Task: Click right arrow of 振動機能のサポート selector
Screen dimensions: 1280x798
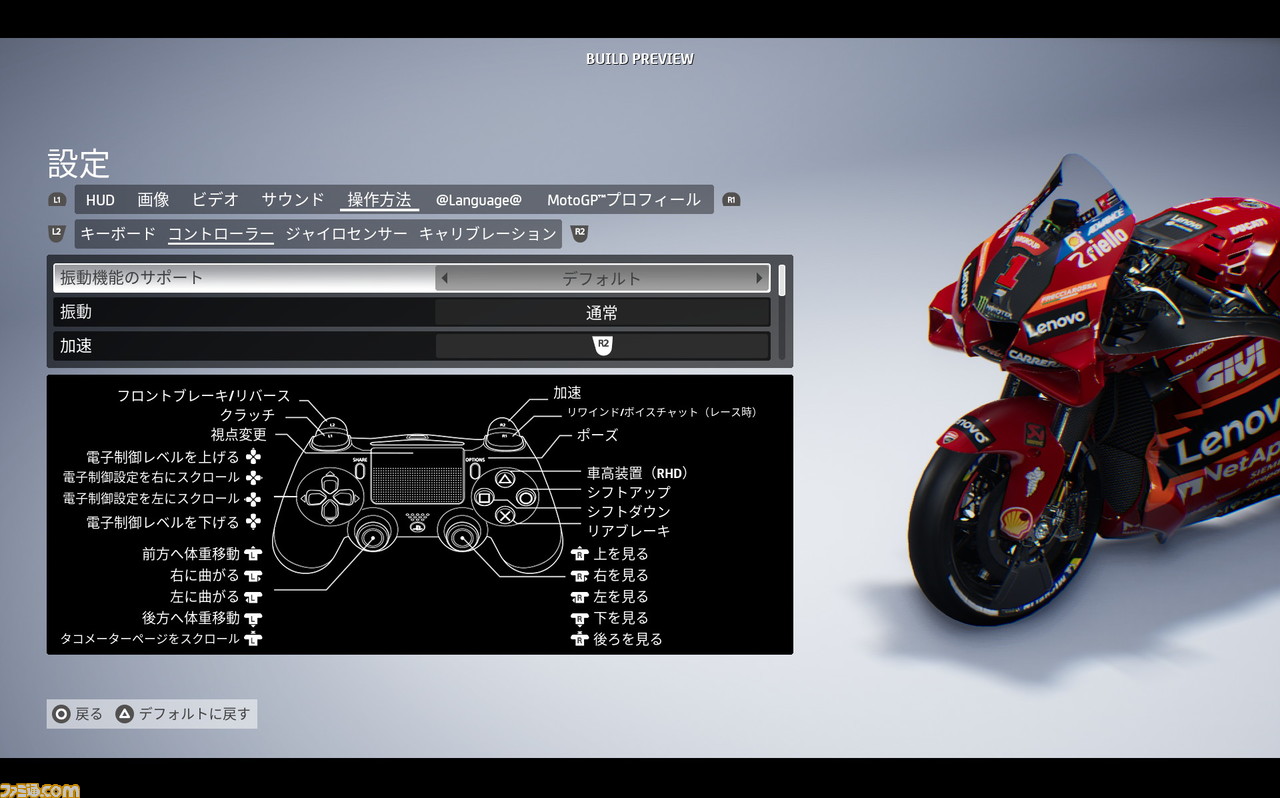Action: [x=760, y=278]
